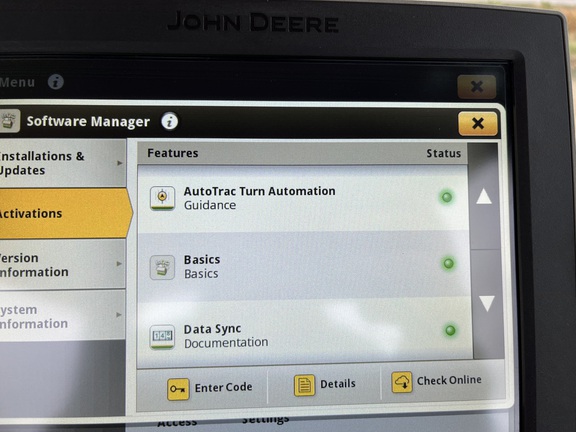Expand arrow on Installations & Updates
The image size is (576, 432).
119,163
